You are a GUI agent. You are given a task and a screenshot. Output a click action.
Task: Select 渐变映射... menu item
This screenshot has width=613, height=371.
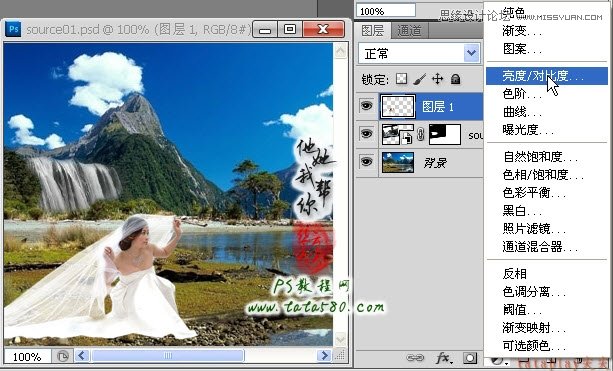(546, 328)
